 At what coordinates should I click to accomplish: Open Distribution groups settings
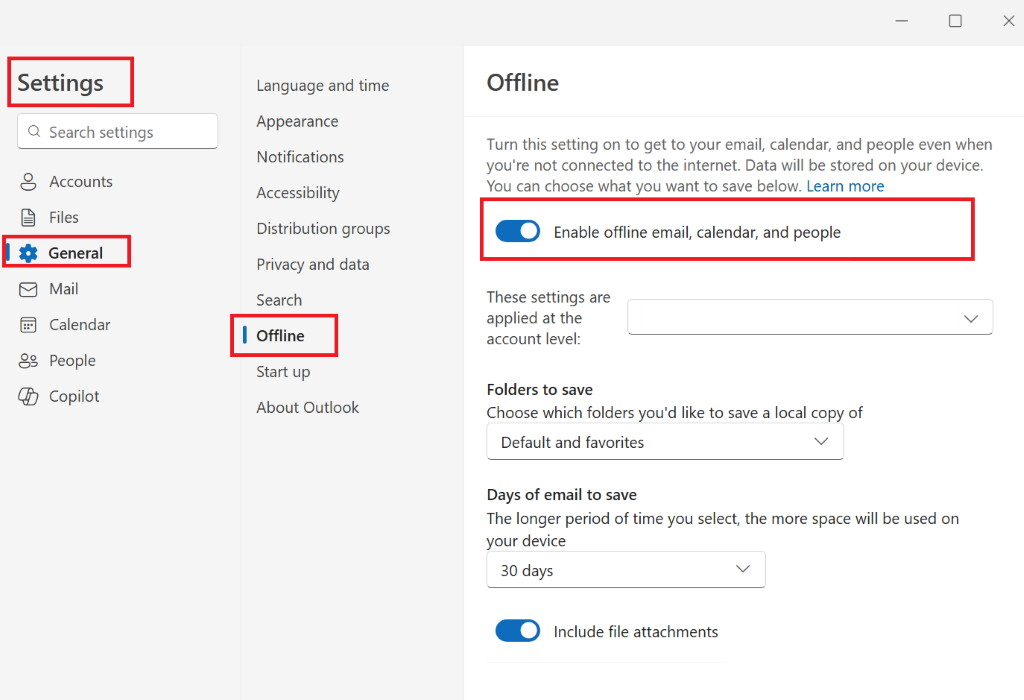(323, 228)
